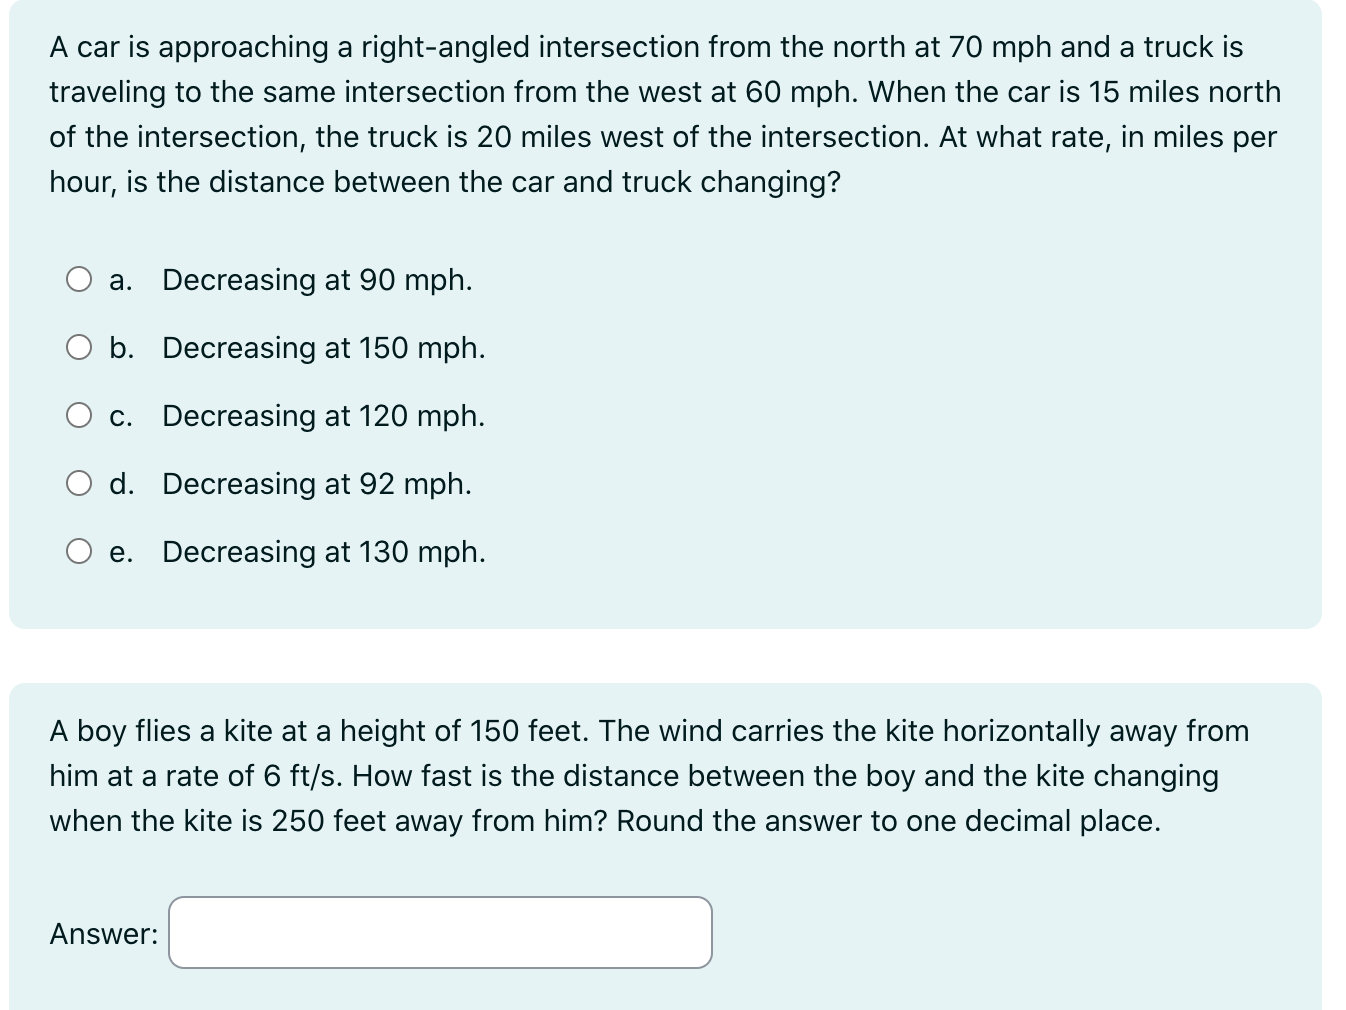Choose the answer 'Decreasing at 130 mph'
Screen dimensions: 1346x1010
(324, 552)
